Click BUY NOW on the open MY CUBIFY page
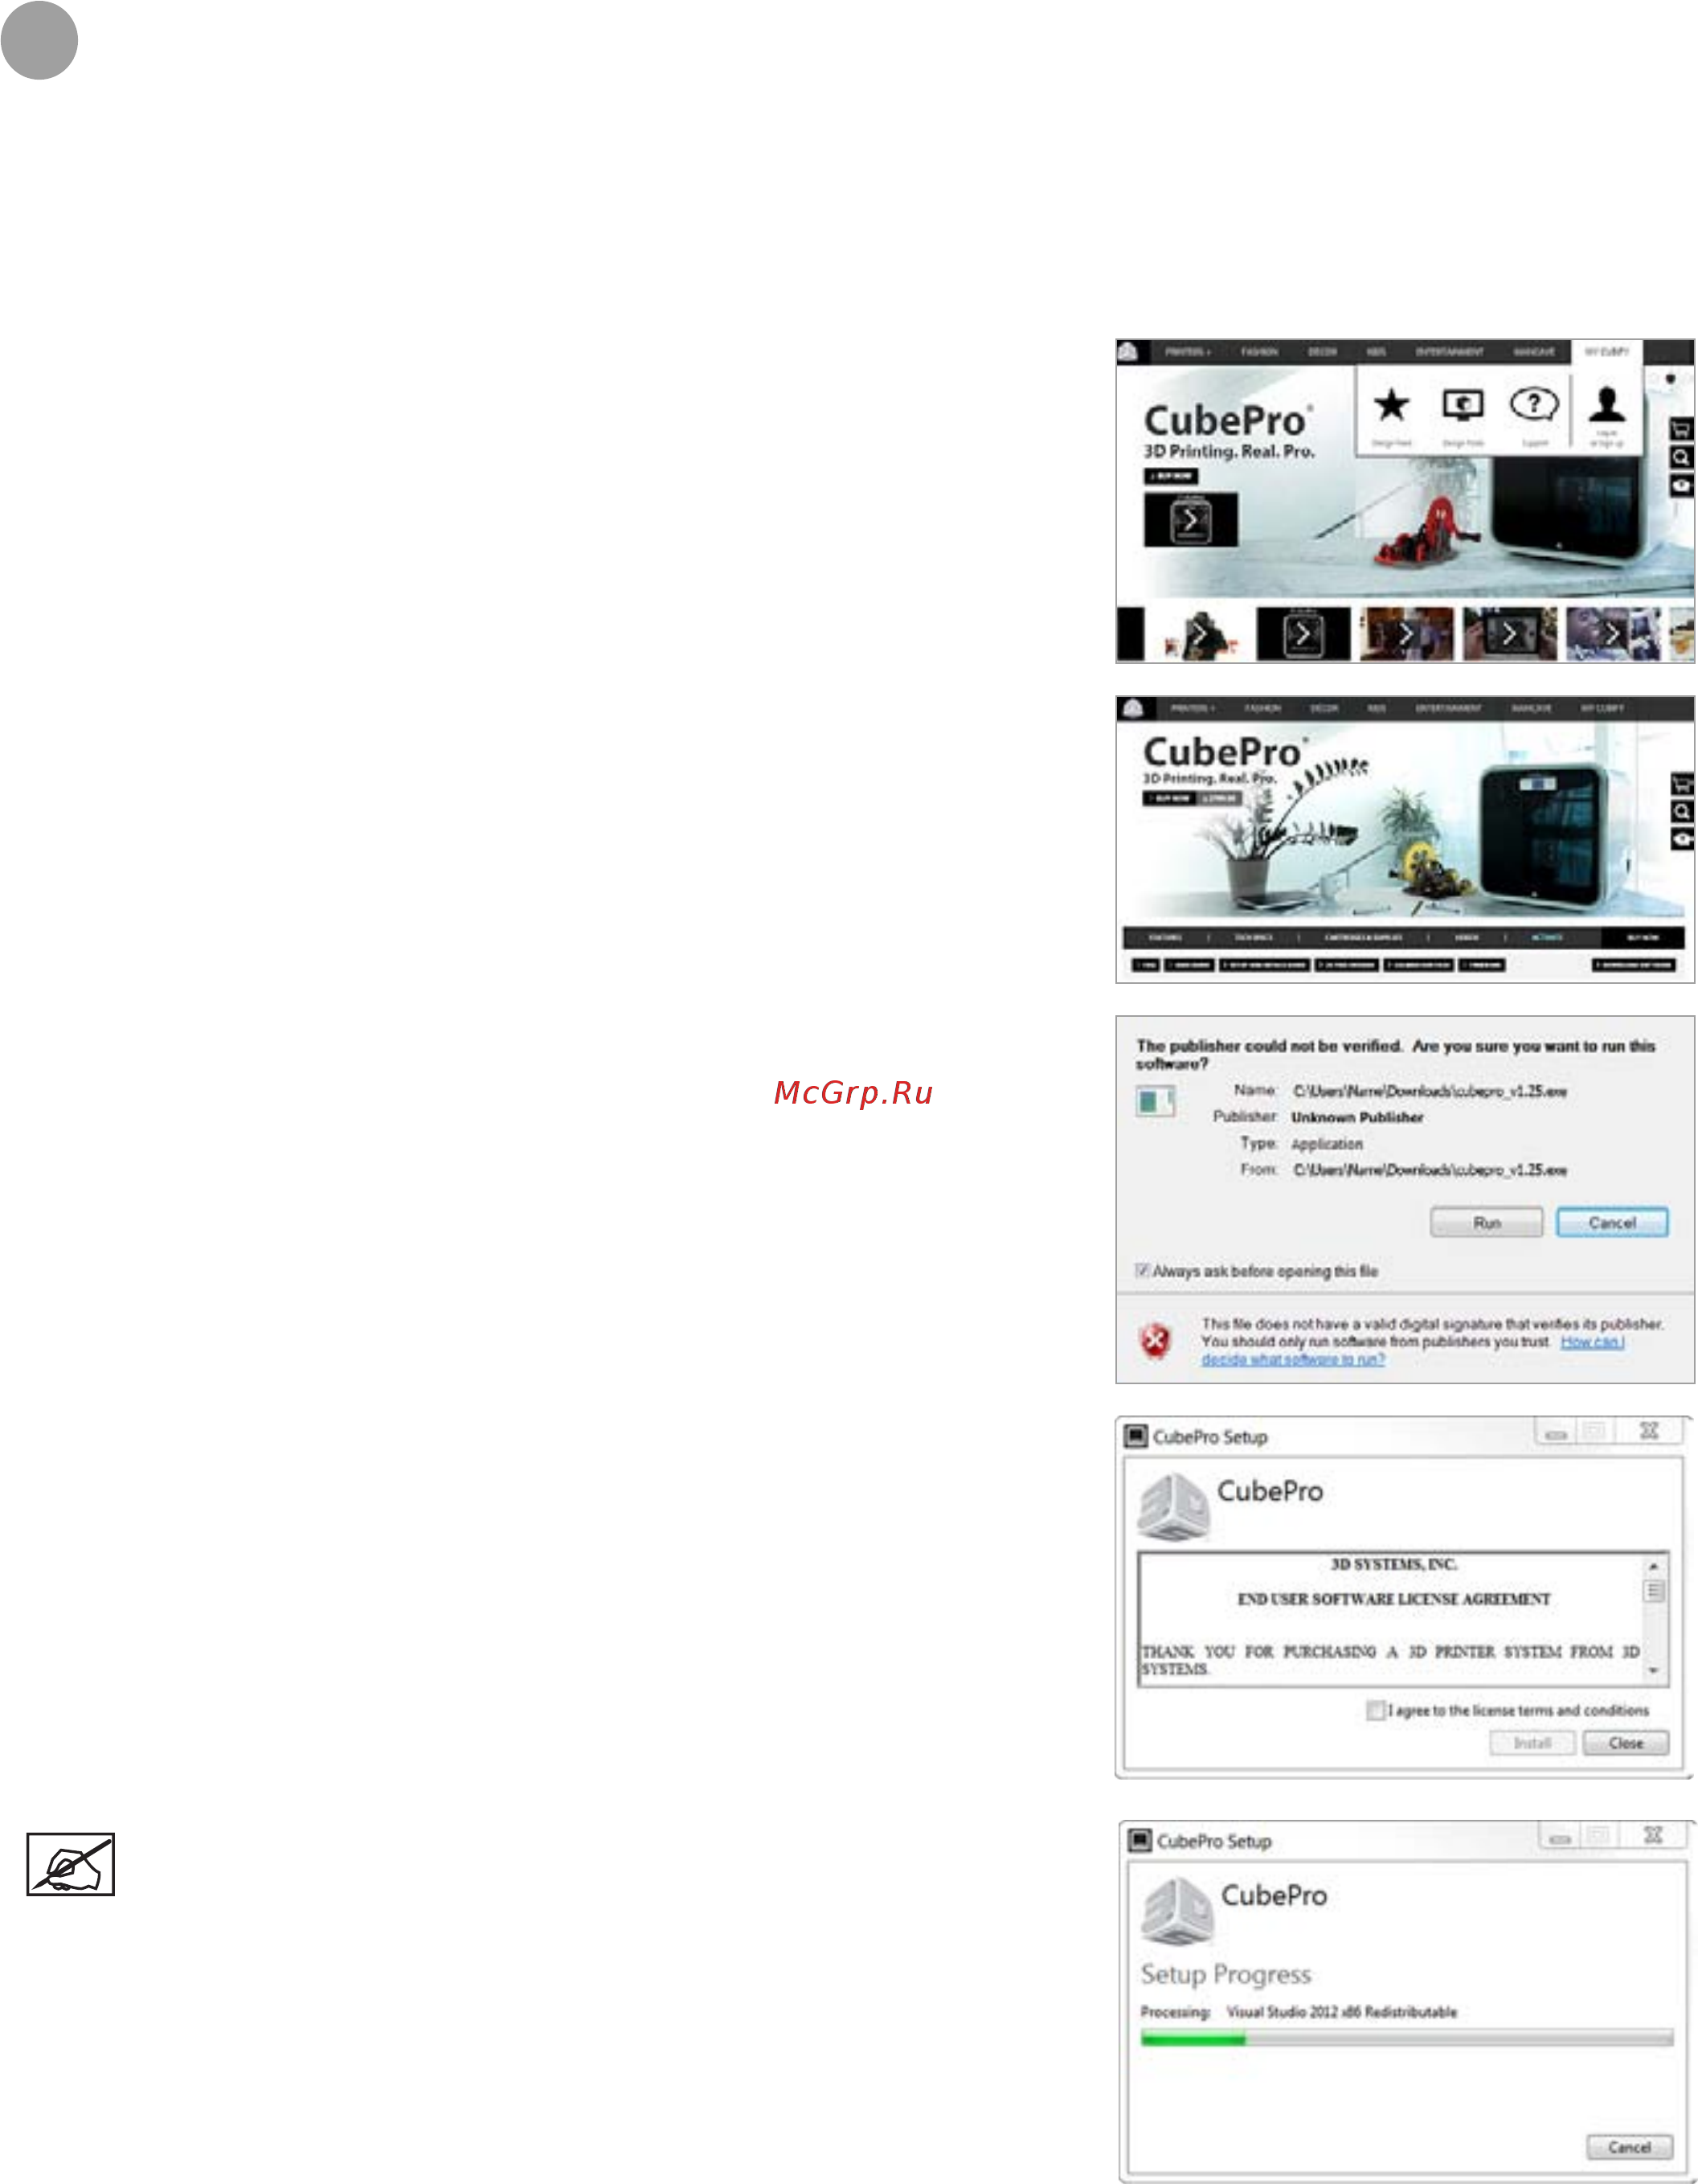This screenshot has width=1698, height=2184. (1170, 476)
